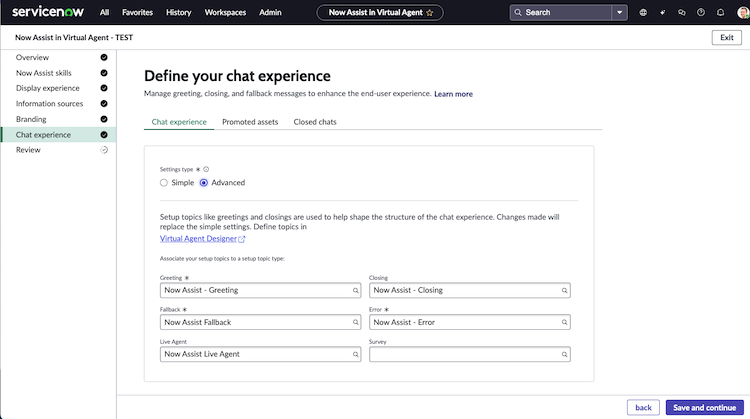
Task: Click the Display experience completed checkmark
Action: tap(104, 88)
